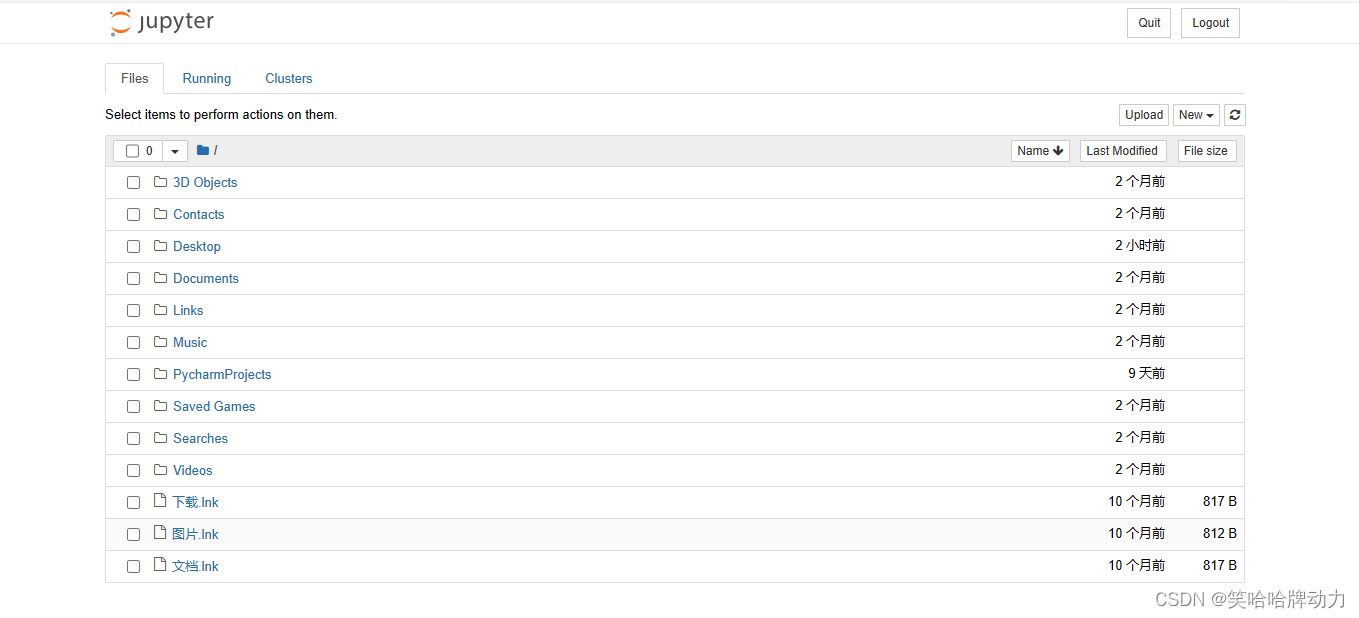Click the file icon beside 下载.lnk
1359x618 pixels.
(x=160, y=501)
